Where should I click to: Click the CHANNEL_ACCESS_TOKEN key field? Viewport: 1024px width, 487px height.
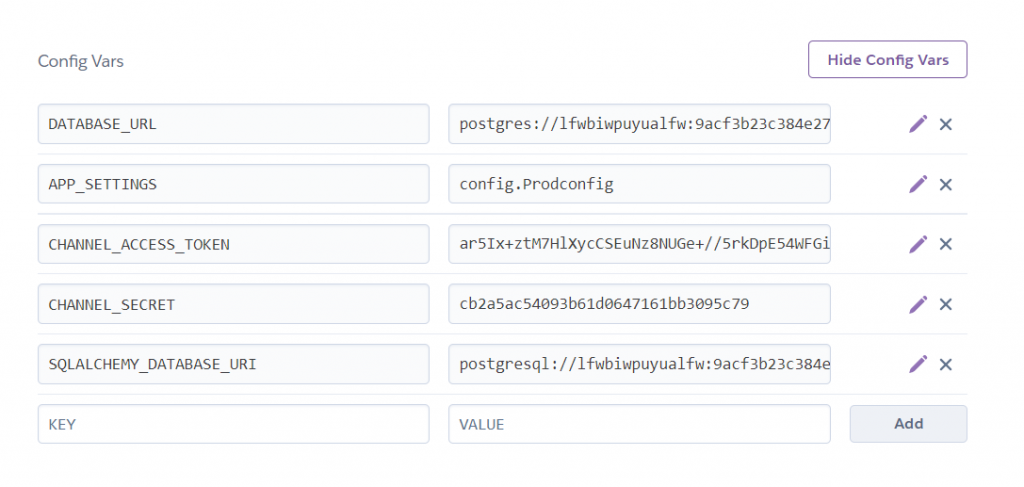point(234,244)
